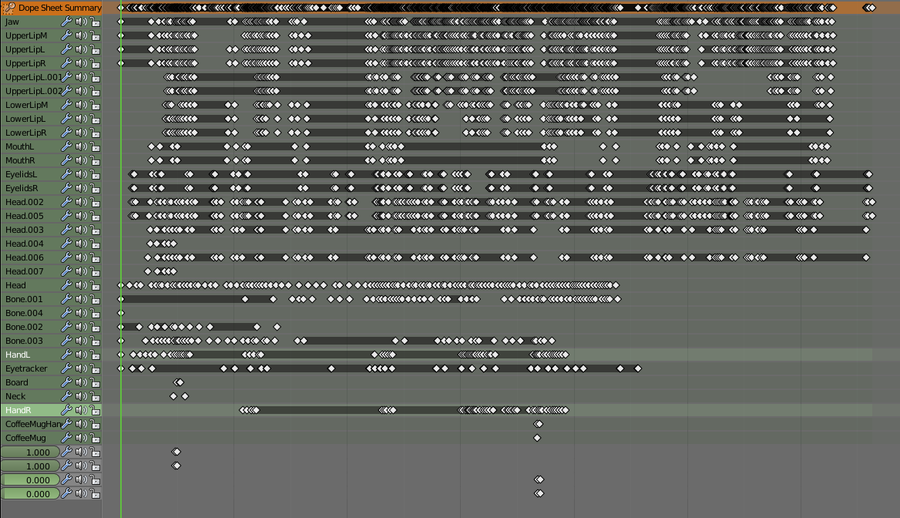The image size is (900, 518).
Task: Select the UpperLipL.001 channel name
Action: point(33,78)
